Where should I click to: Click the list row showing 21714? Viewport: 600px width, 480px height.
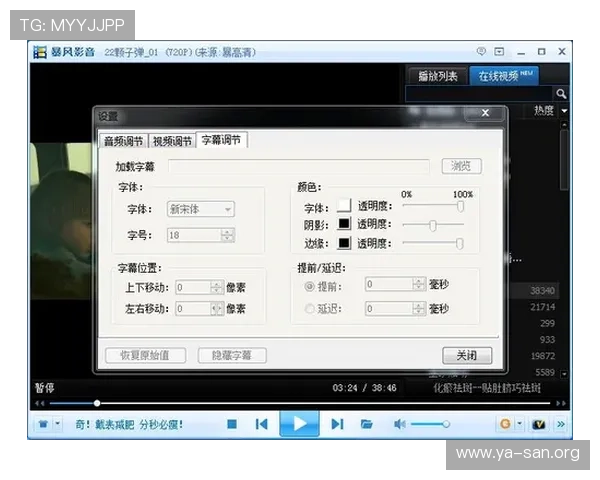click(x=534, y=307)
